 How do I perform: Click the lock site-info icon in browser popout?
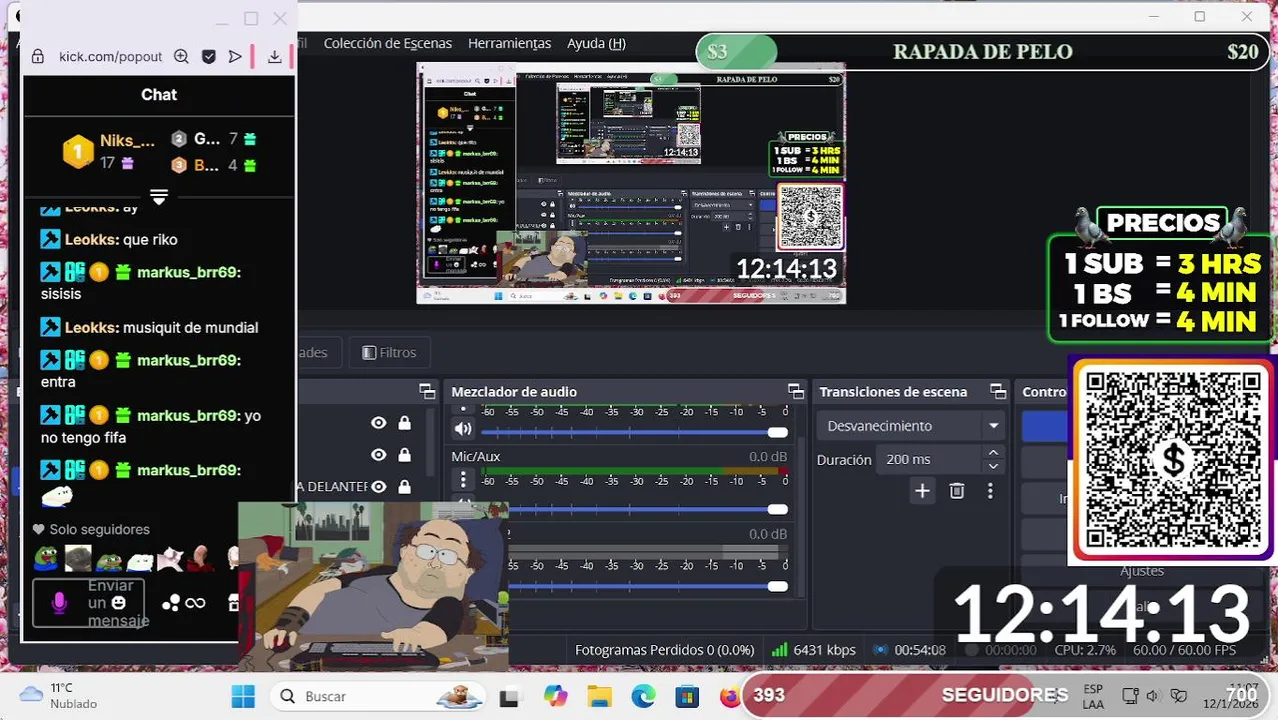coord(37,57)
